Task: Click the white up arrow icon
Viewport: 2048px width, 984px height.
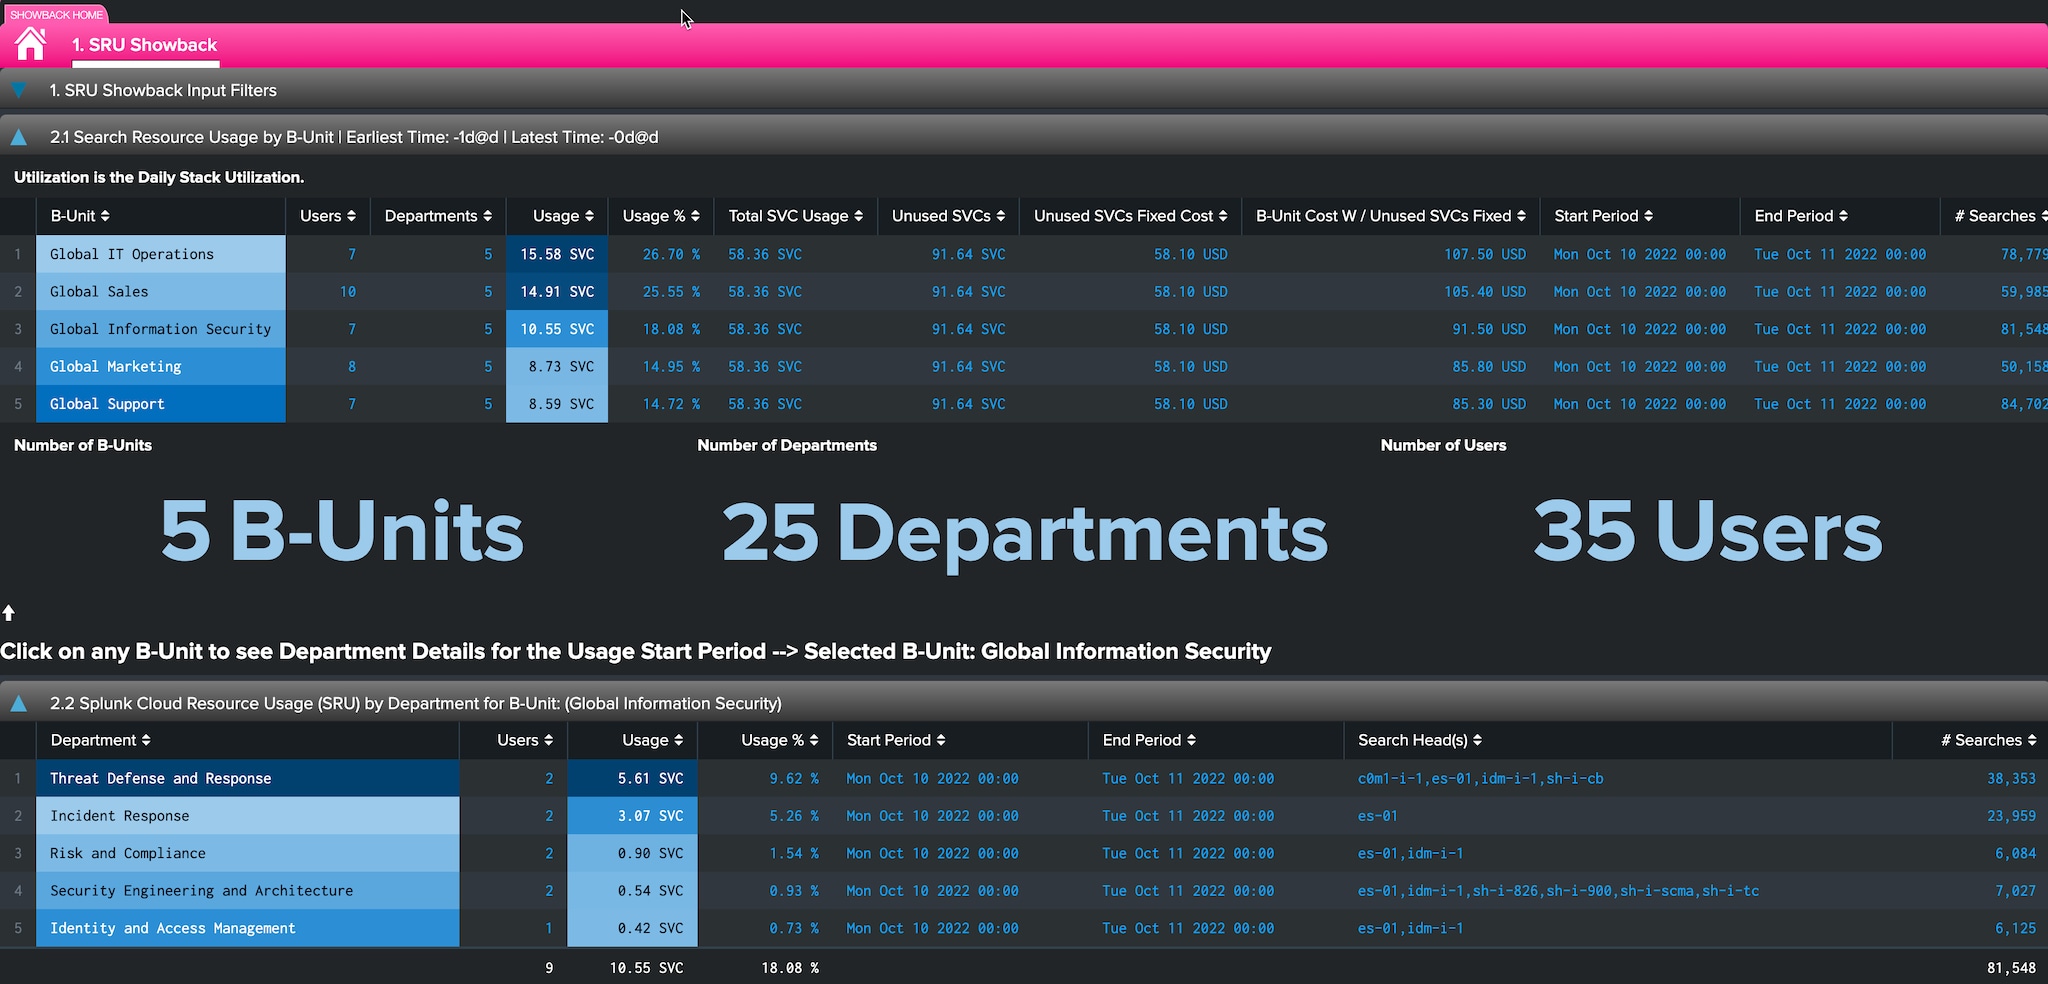Action: (8, 612)
